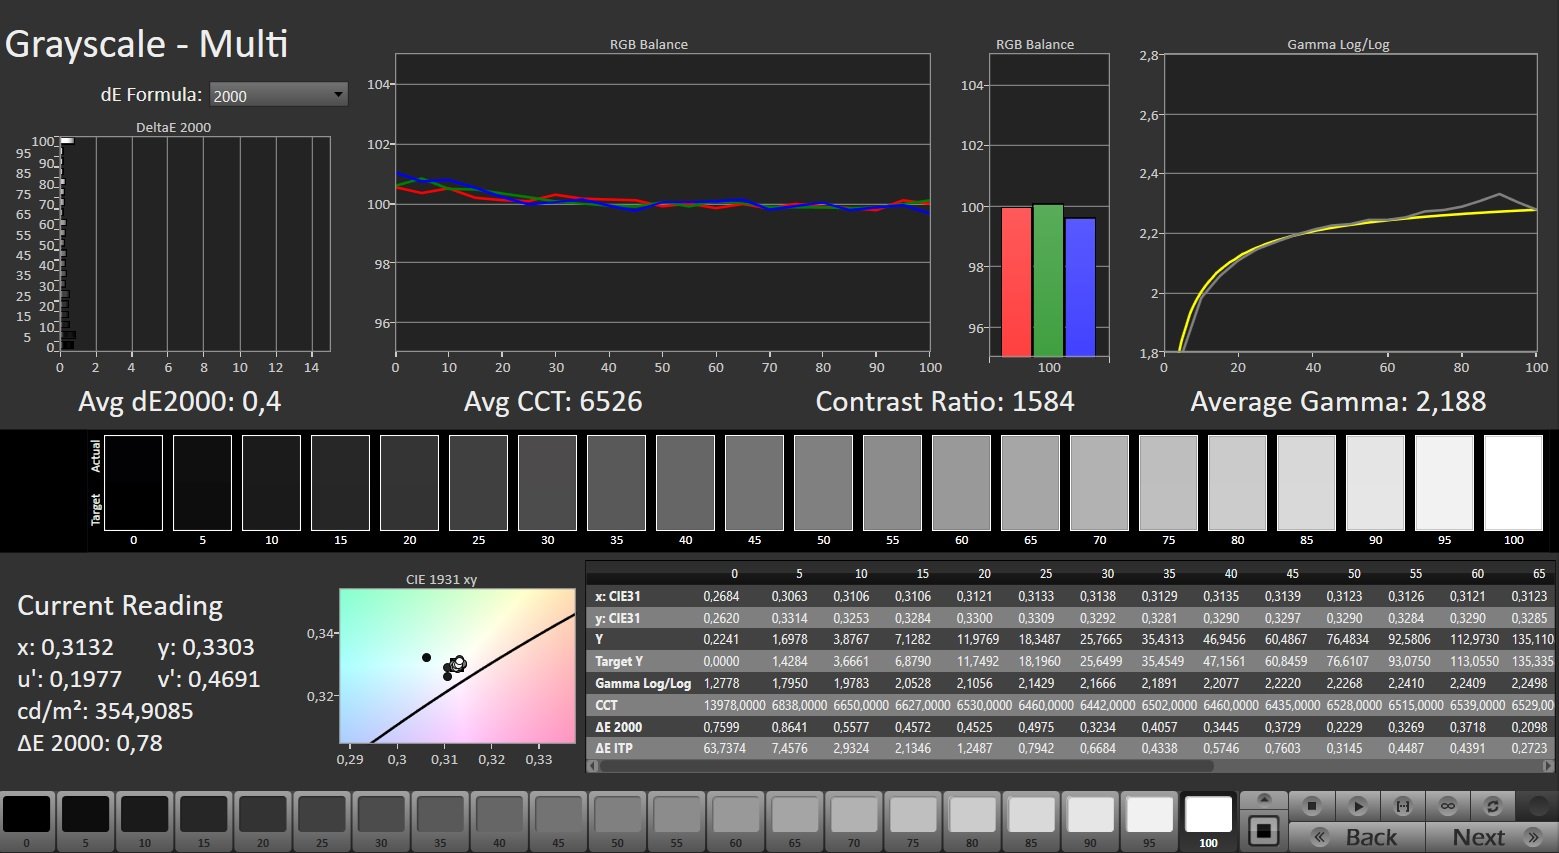The width and height of the screenshot is (1559, 853).
Task: Start the play reading sequence icon
Action: pyautogui.click(x=1357, y=806)
